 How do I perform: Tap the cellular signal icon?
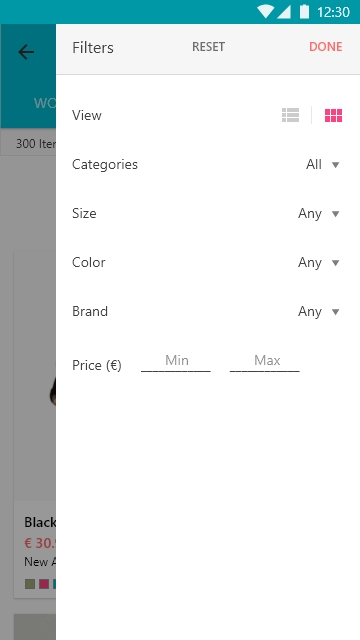tap(284, 12)
